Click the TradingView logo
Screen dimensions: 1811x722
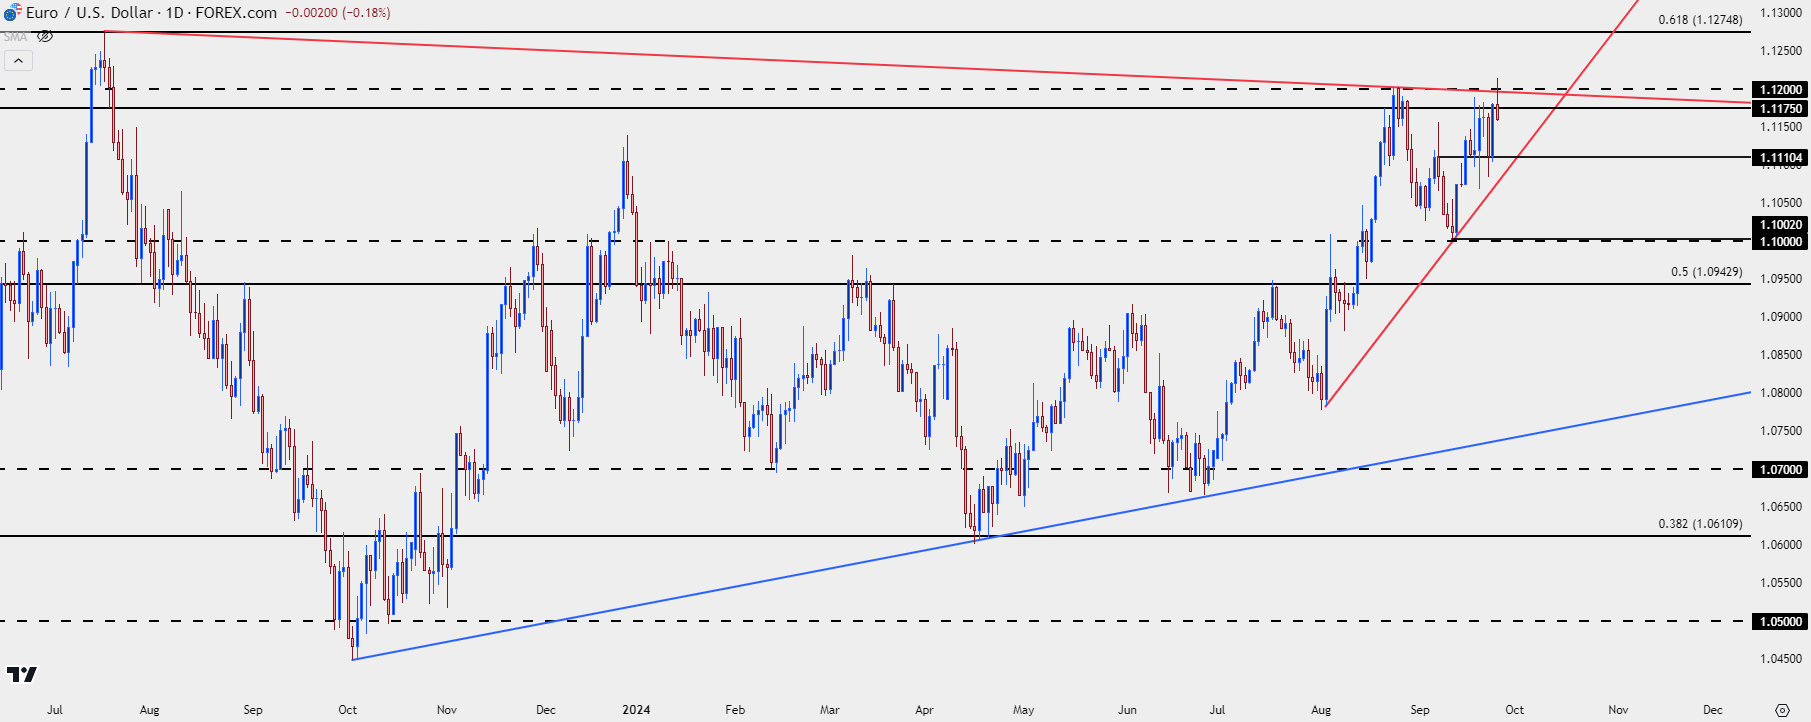[x=22, y=675]
